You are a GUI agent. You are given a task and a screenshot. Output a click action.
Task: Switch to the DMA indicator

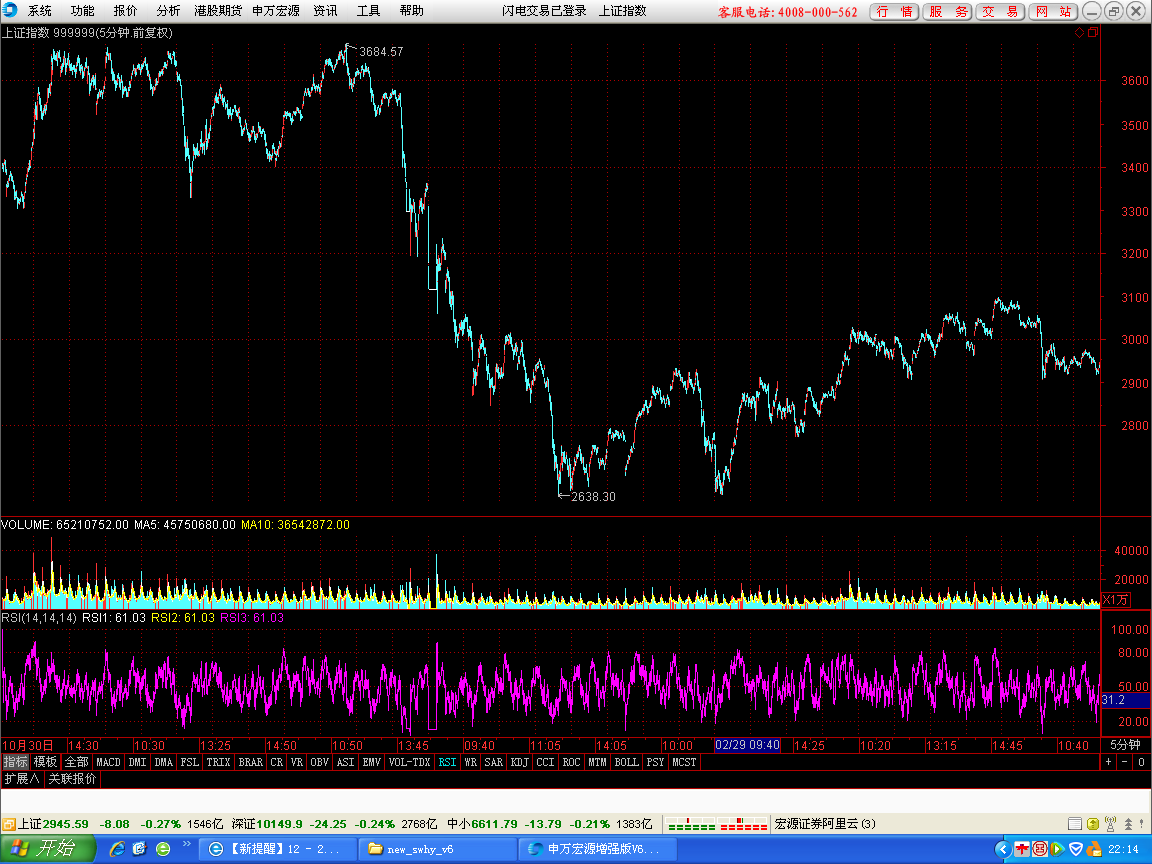[x=163, y=762]
